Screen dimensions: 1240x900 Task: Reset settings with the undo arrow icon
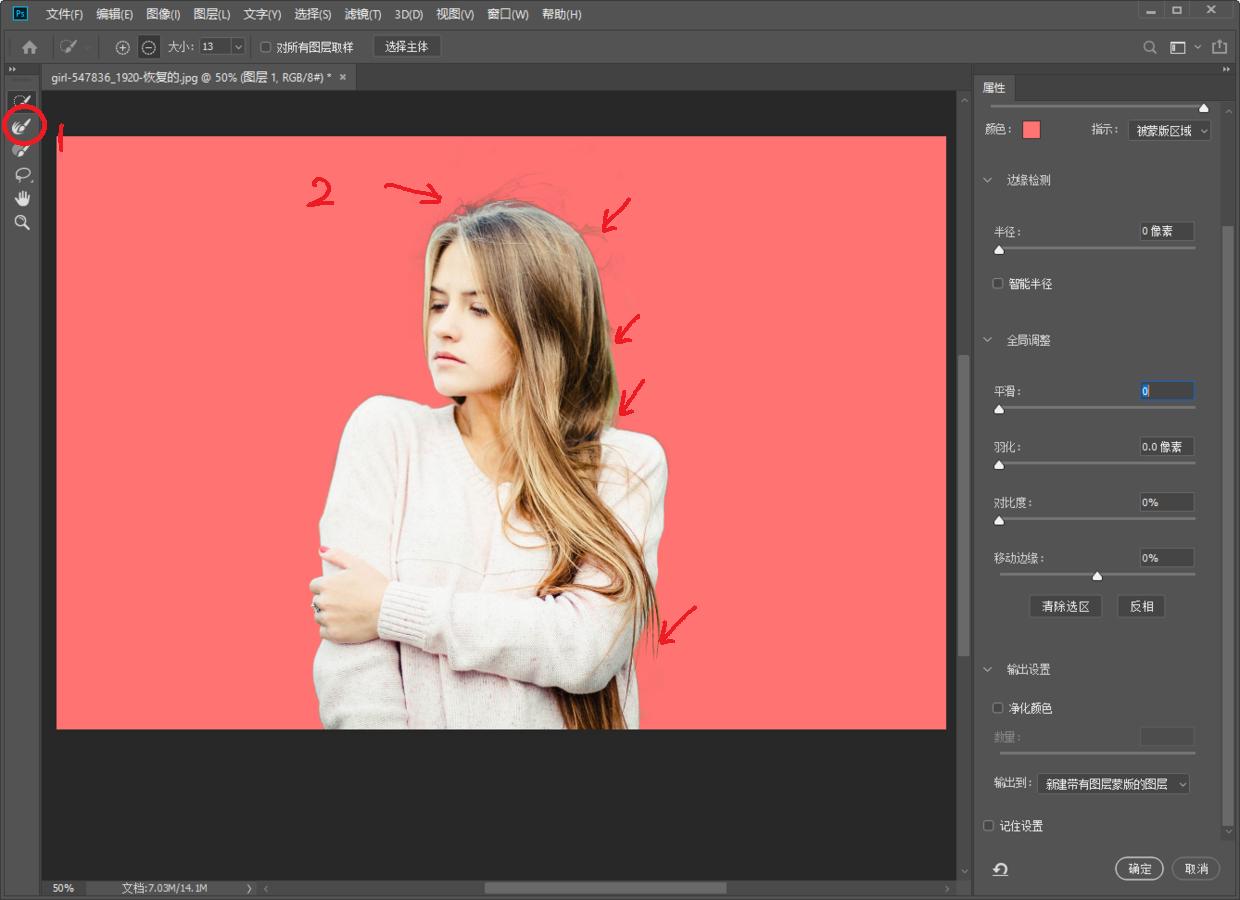coord(1000,869)
